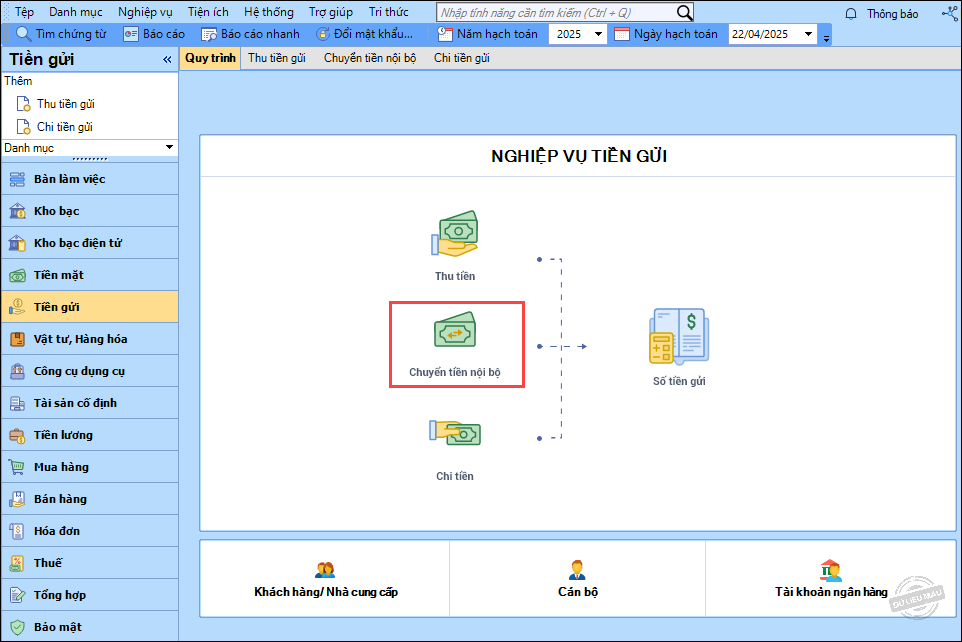Open the Thu tiền money-in-hand icon

pos(455,234)
